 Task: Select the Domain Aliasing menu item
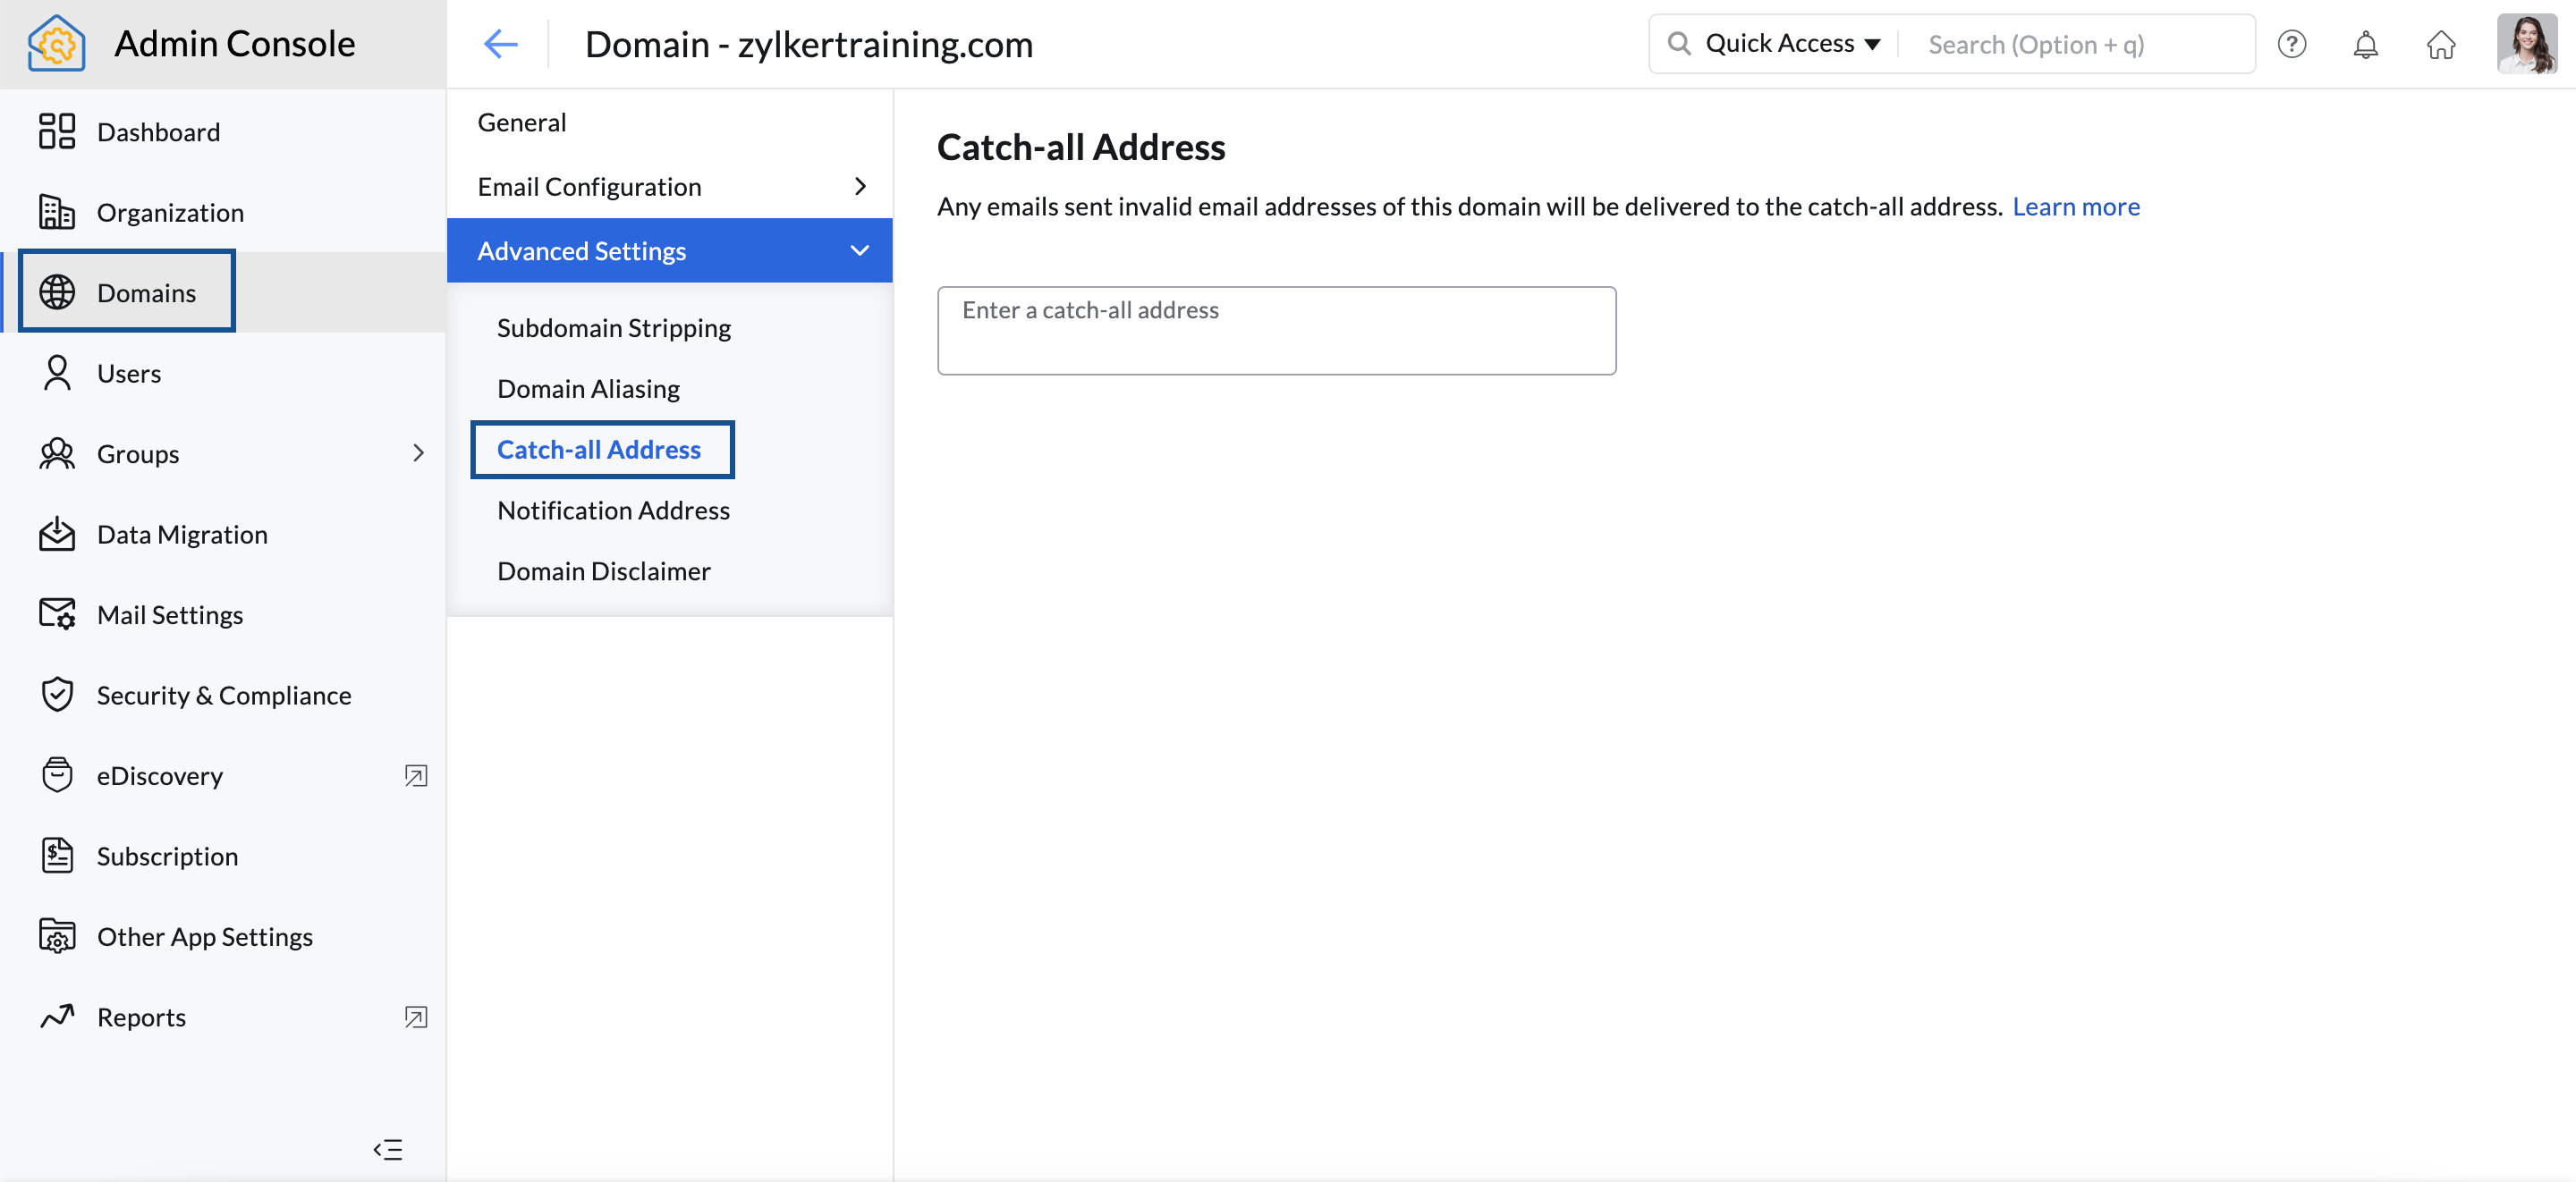[x=589, y=387]
